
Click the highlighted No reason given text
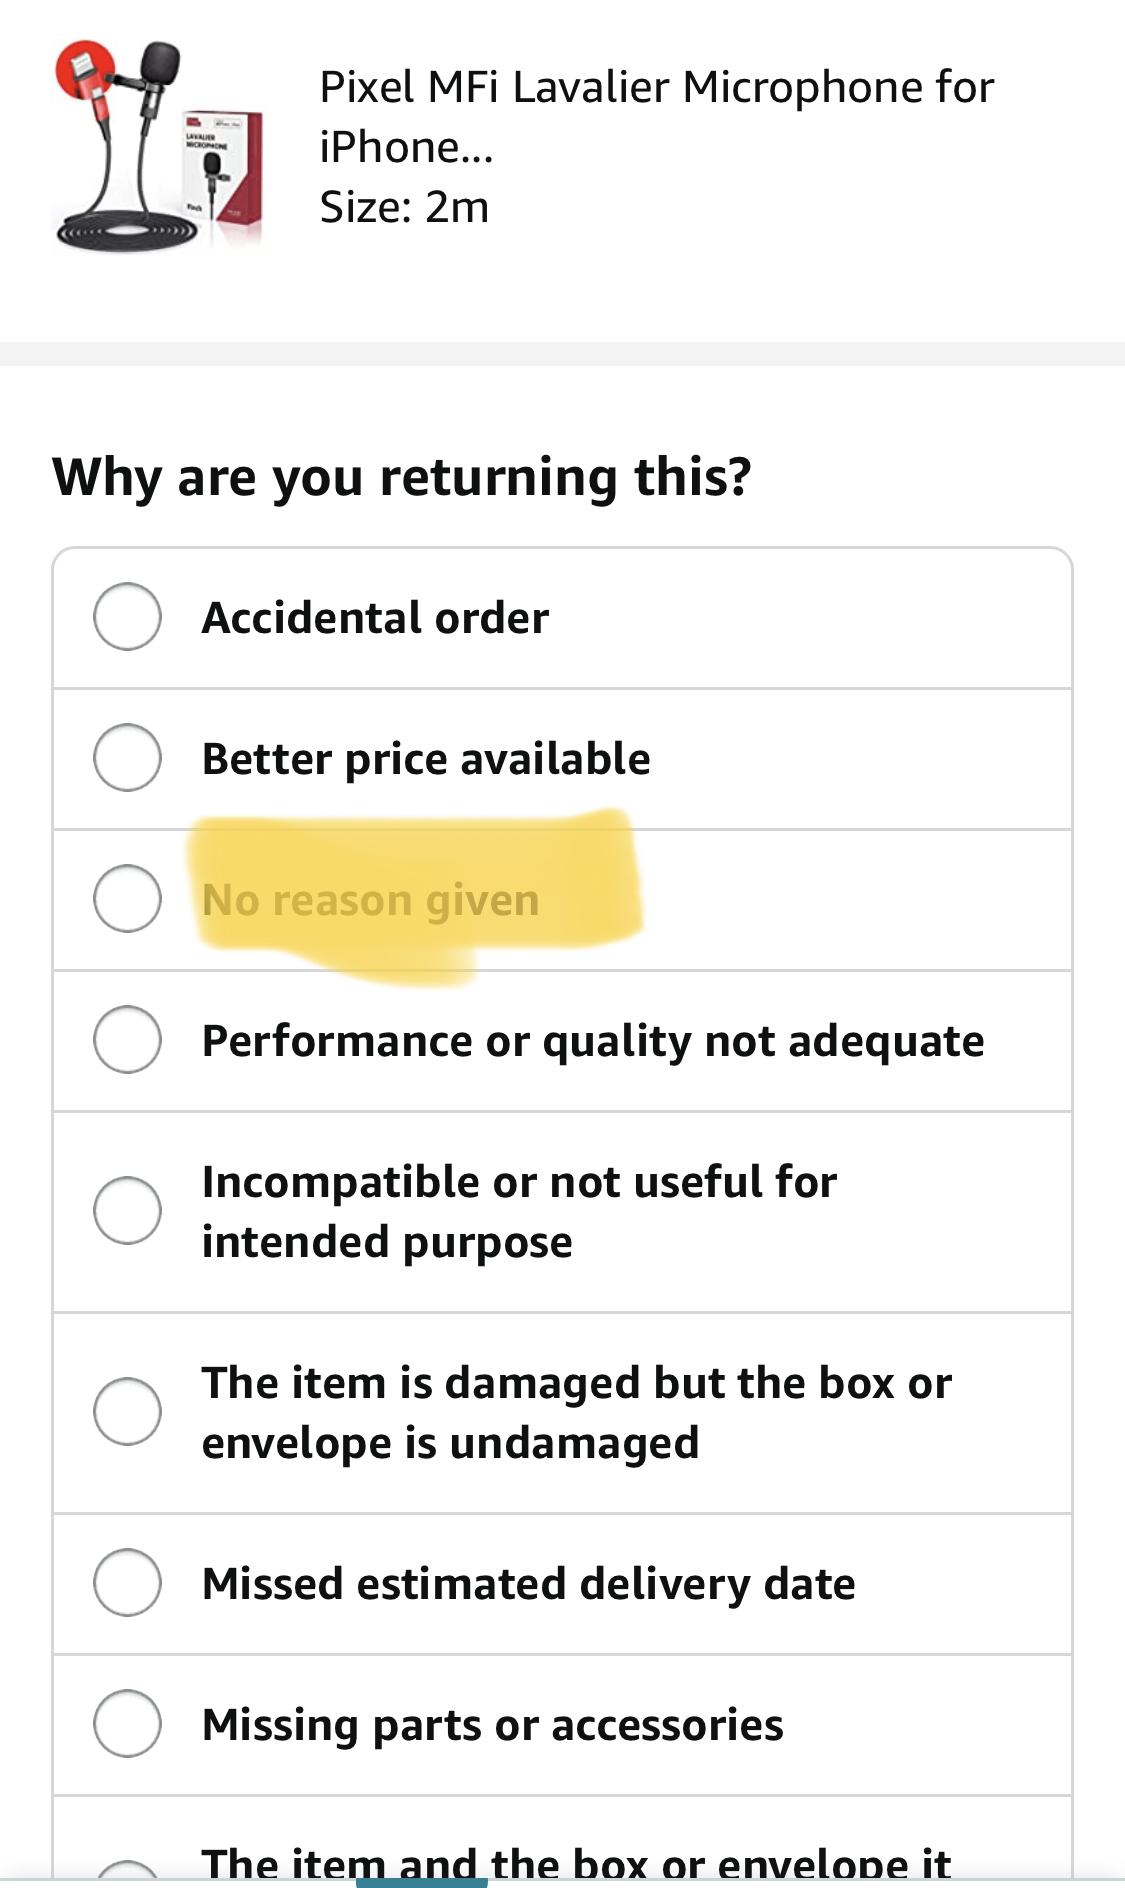coord(371,900)
